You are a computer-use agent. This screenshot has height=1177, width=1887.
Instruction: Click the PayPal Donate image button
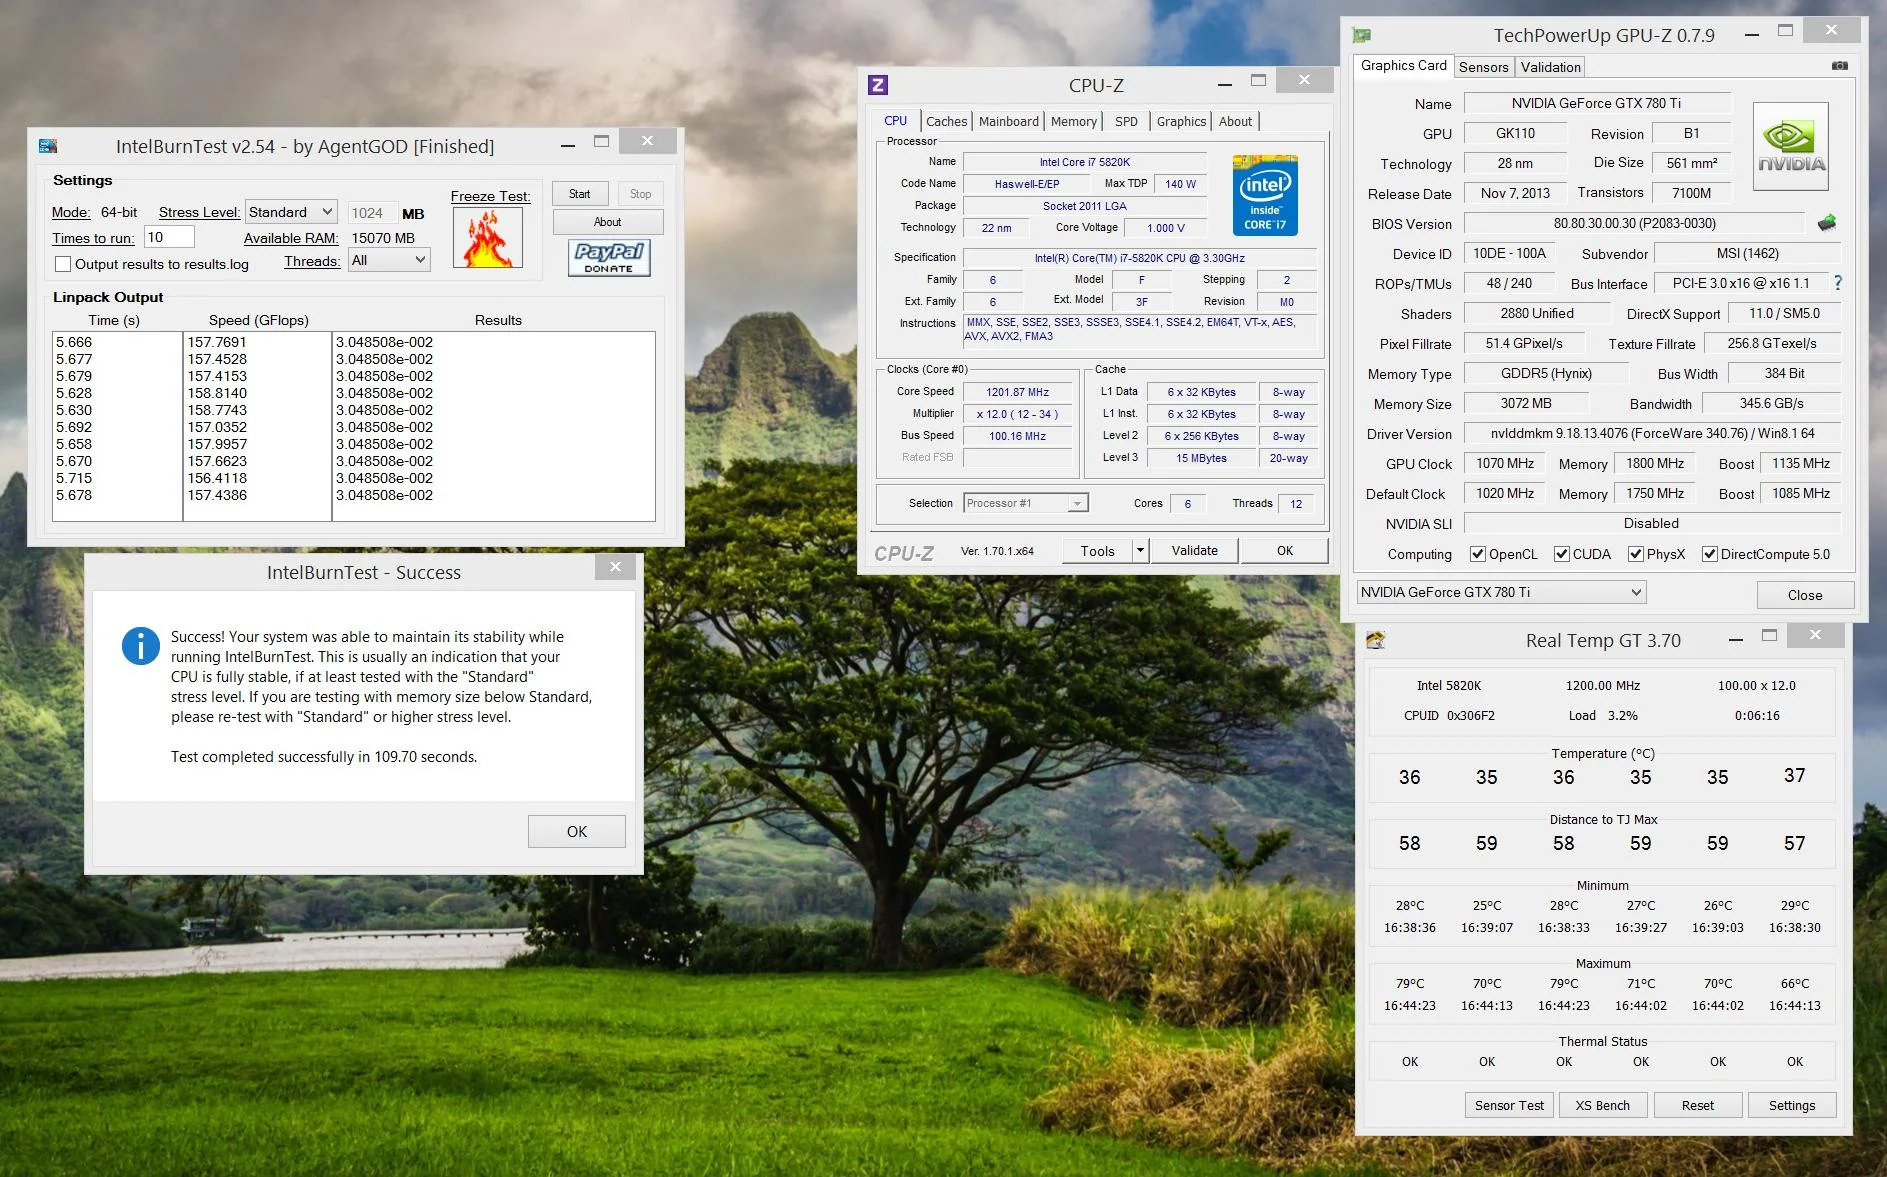pyautogui.click(x=609, y=258)
